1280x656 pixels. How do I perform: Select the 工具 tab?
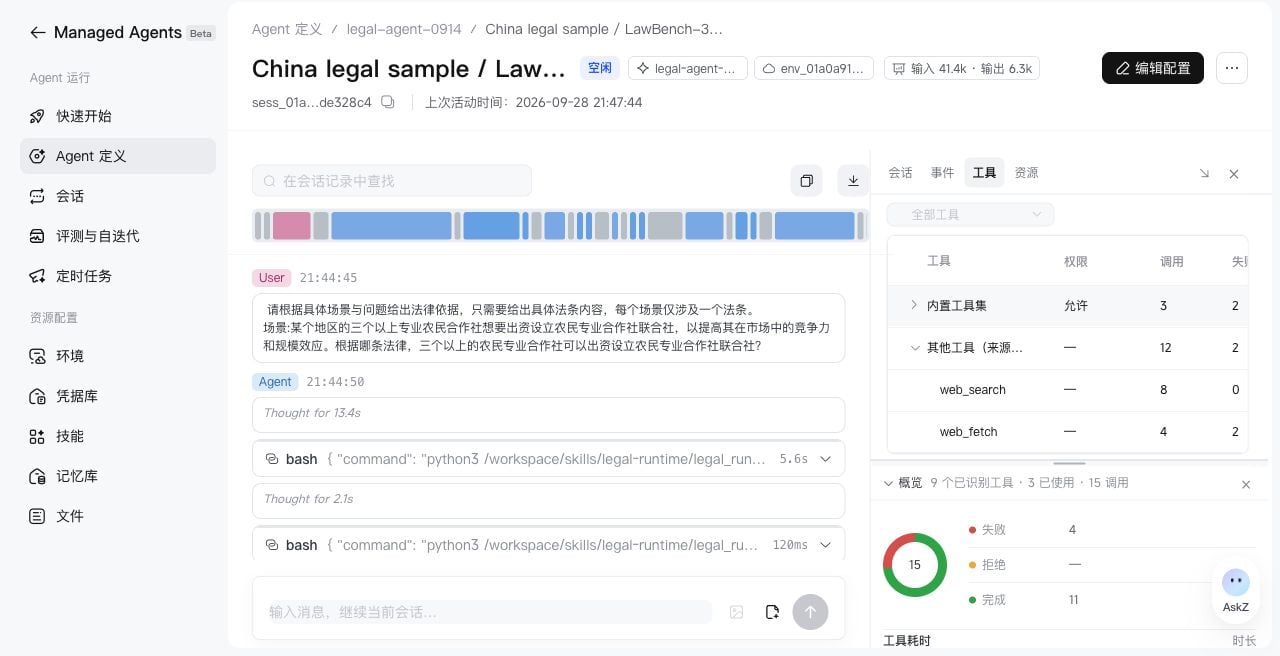pos(984,172)
